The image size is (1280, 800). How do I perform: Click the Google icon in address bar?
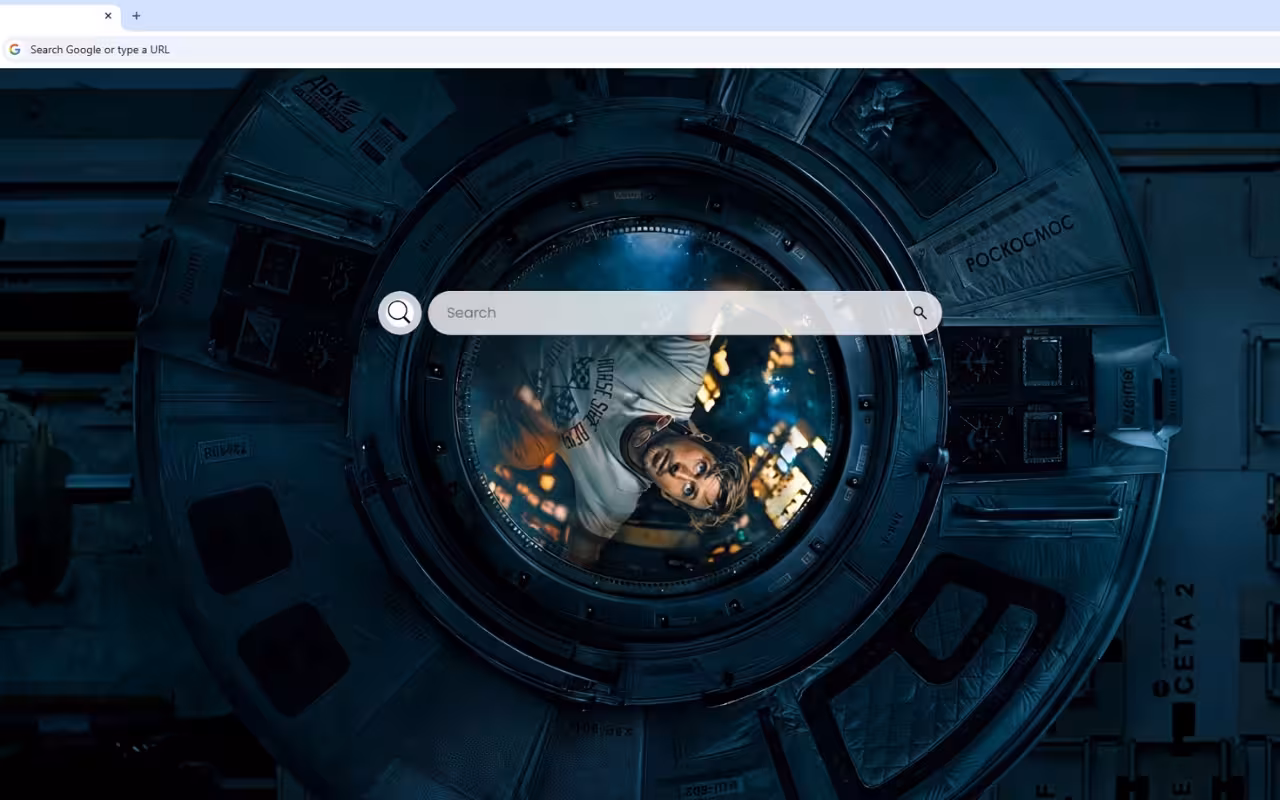pos(15,49)
